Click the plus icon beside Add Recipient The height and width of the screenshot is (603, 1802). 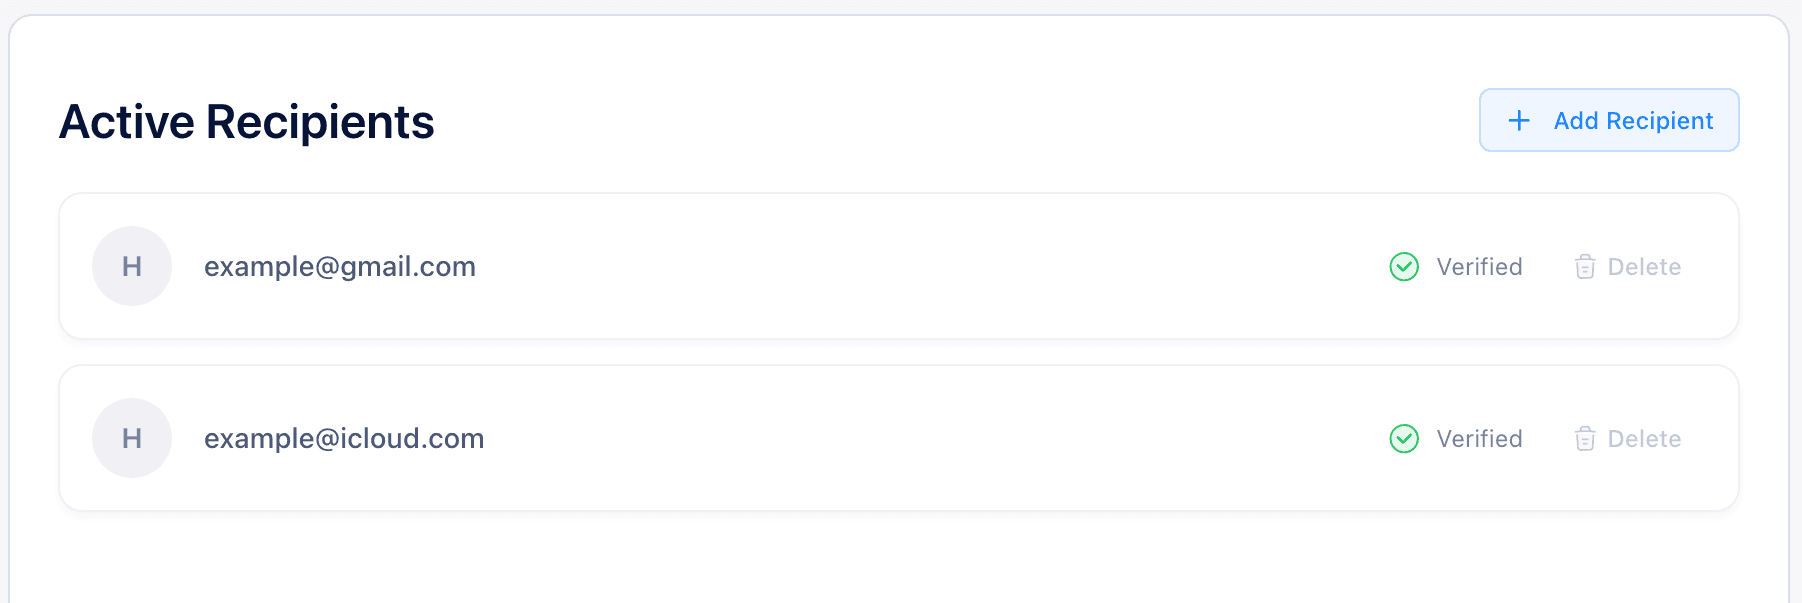[x=1519, y=121]
